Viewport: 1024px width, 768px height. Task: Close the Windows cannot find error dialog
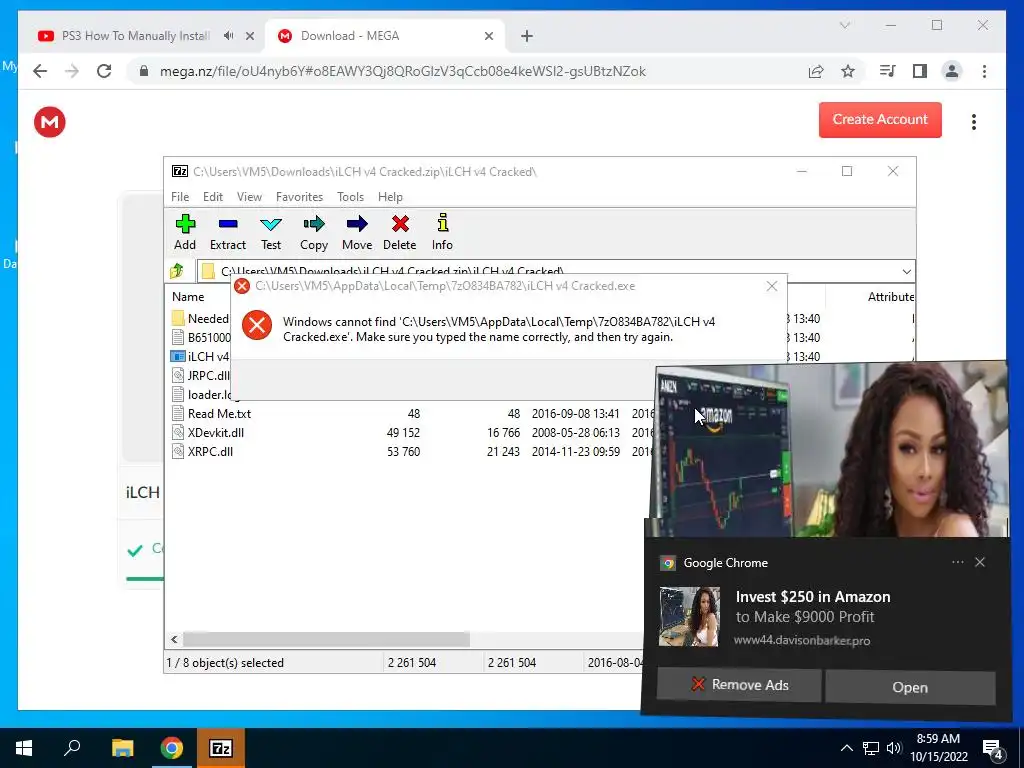771,286
